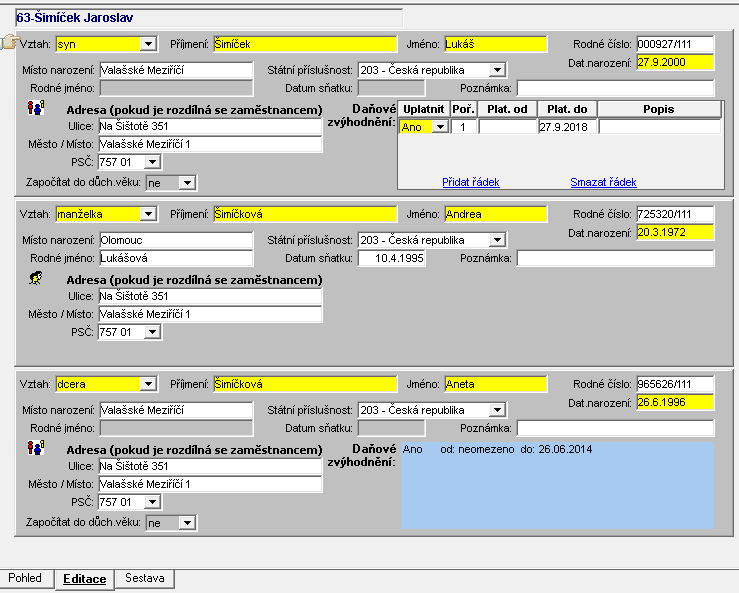
Task: Expand Státní příslušnost dropdown for Aneta
Action: (497, 411)
